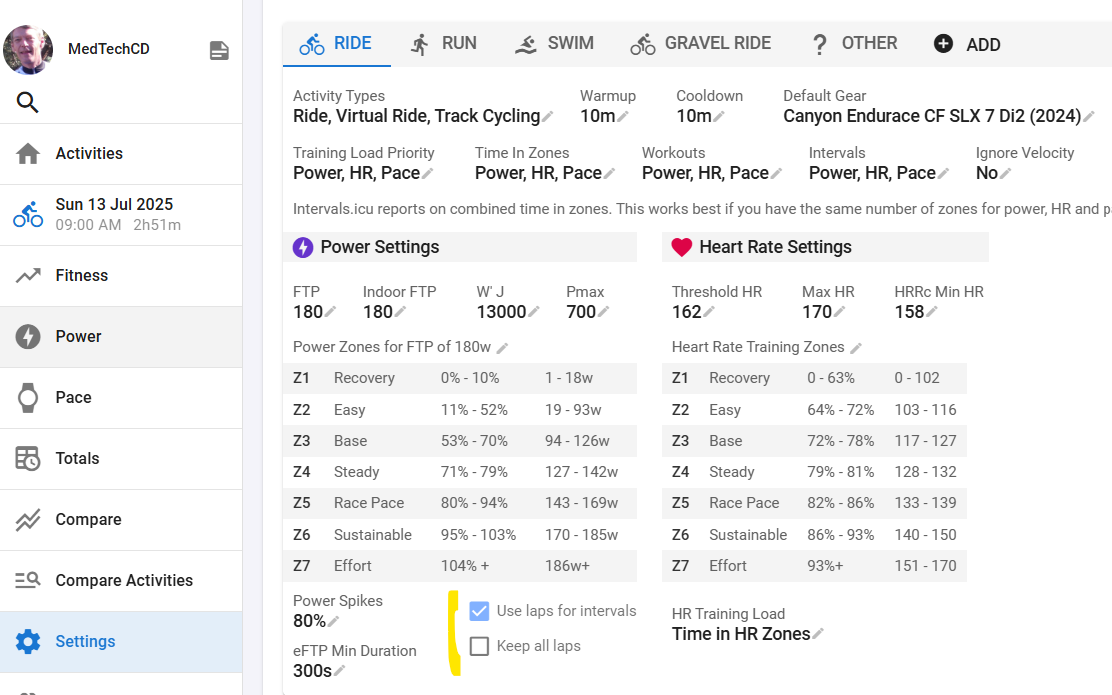Viewport: 1112px width, 695px height.
Task: Click the ADD sport button
Action: (966, 44)
